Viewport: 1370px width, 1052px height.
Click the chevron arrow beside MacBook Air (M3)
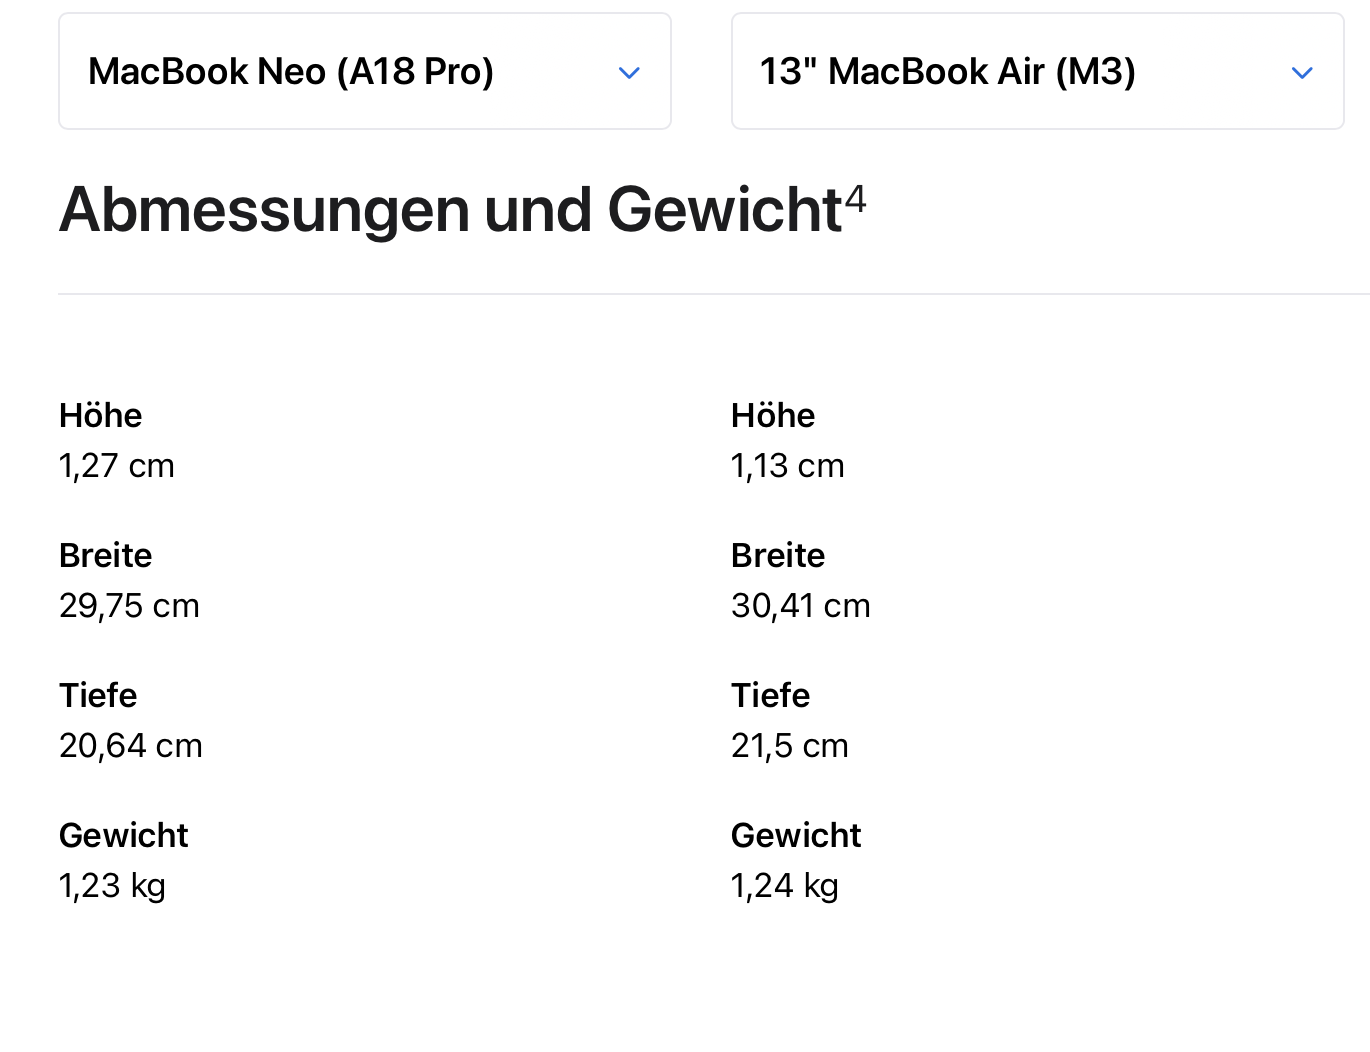(1302, 73)
